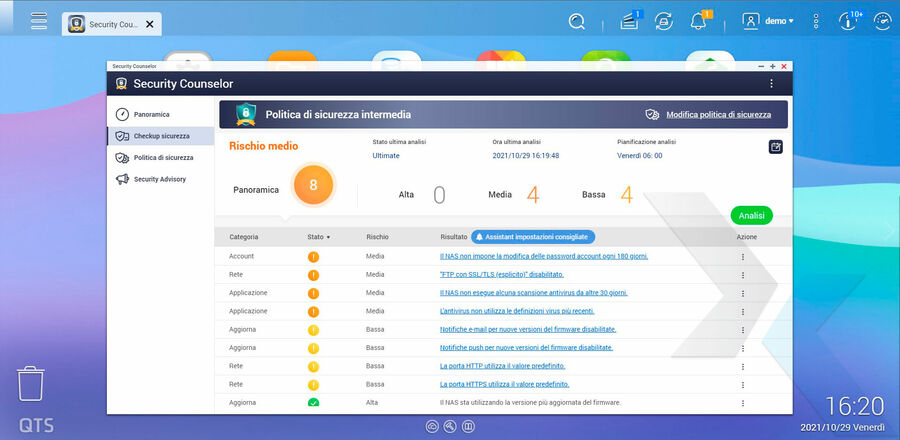Screen dimensions: 900x440
Task: Select Panoramica in the sidebar
Action: tap(151, 114)
